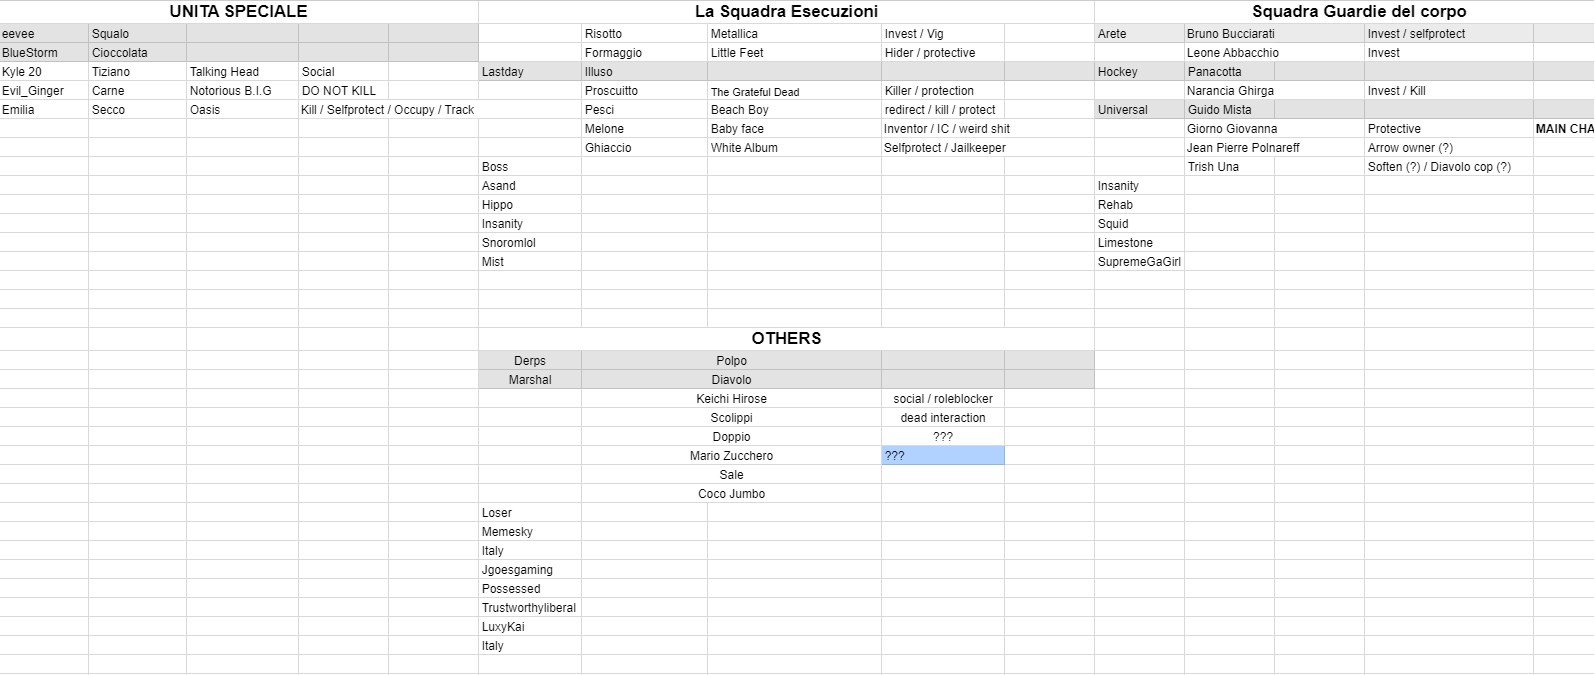Image resolution: width=1595 pixels, height=675 pixels.
Task: Select the Squadra Guardie del corpo header
Action: (1358, 12)
